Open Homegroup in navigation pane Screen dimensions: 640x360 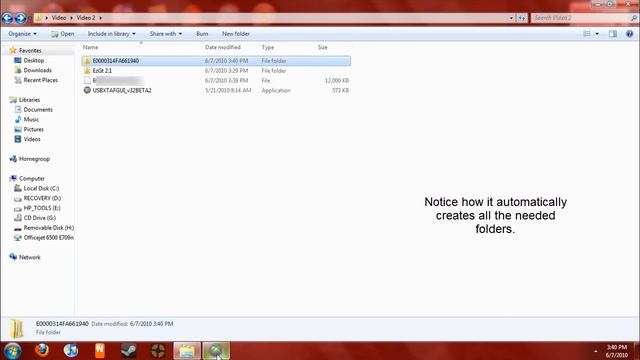click(x=34, y=159)
